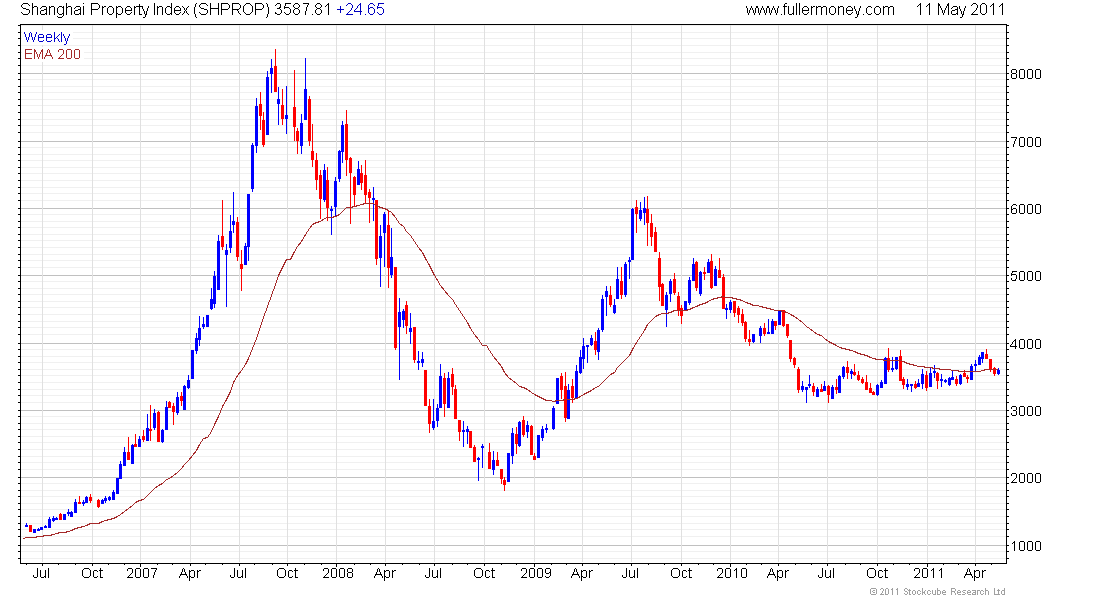This screenshot has width=1100, height=600.
Task: Click the Weekly legend label
Action: (x=47, y=37)
